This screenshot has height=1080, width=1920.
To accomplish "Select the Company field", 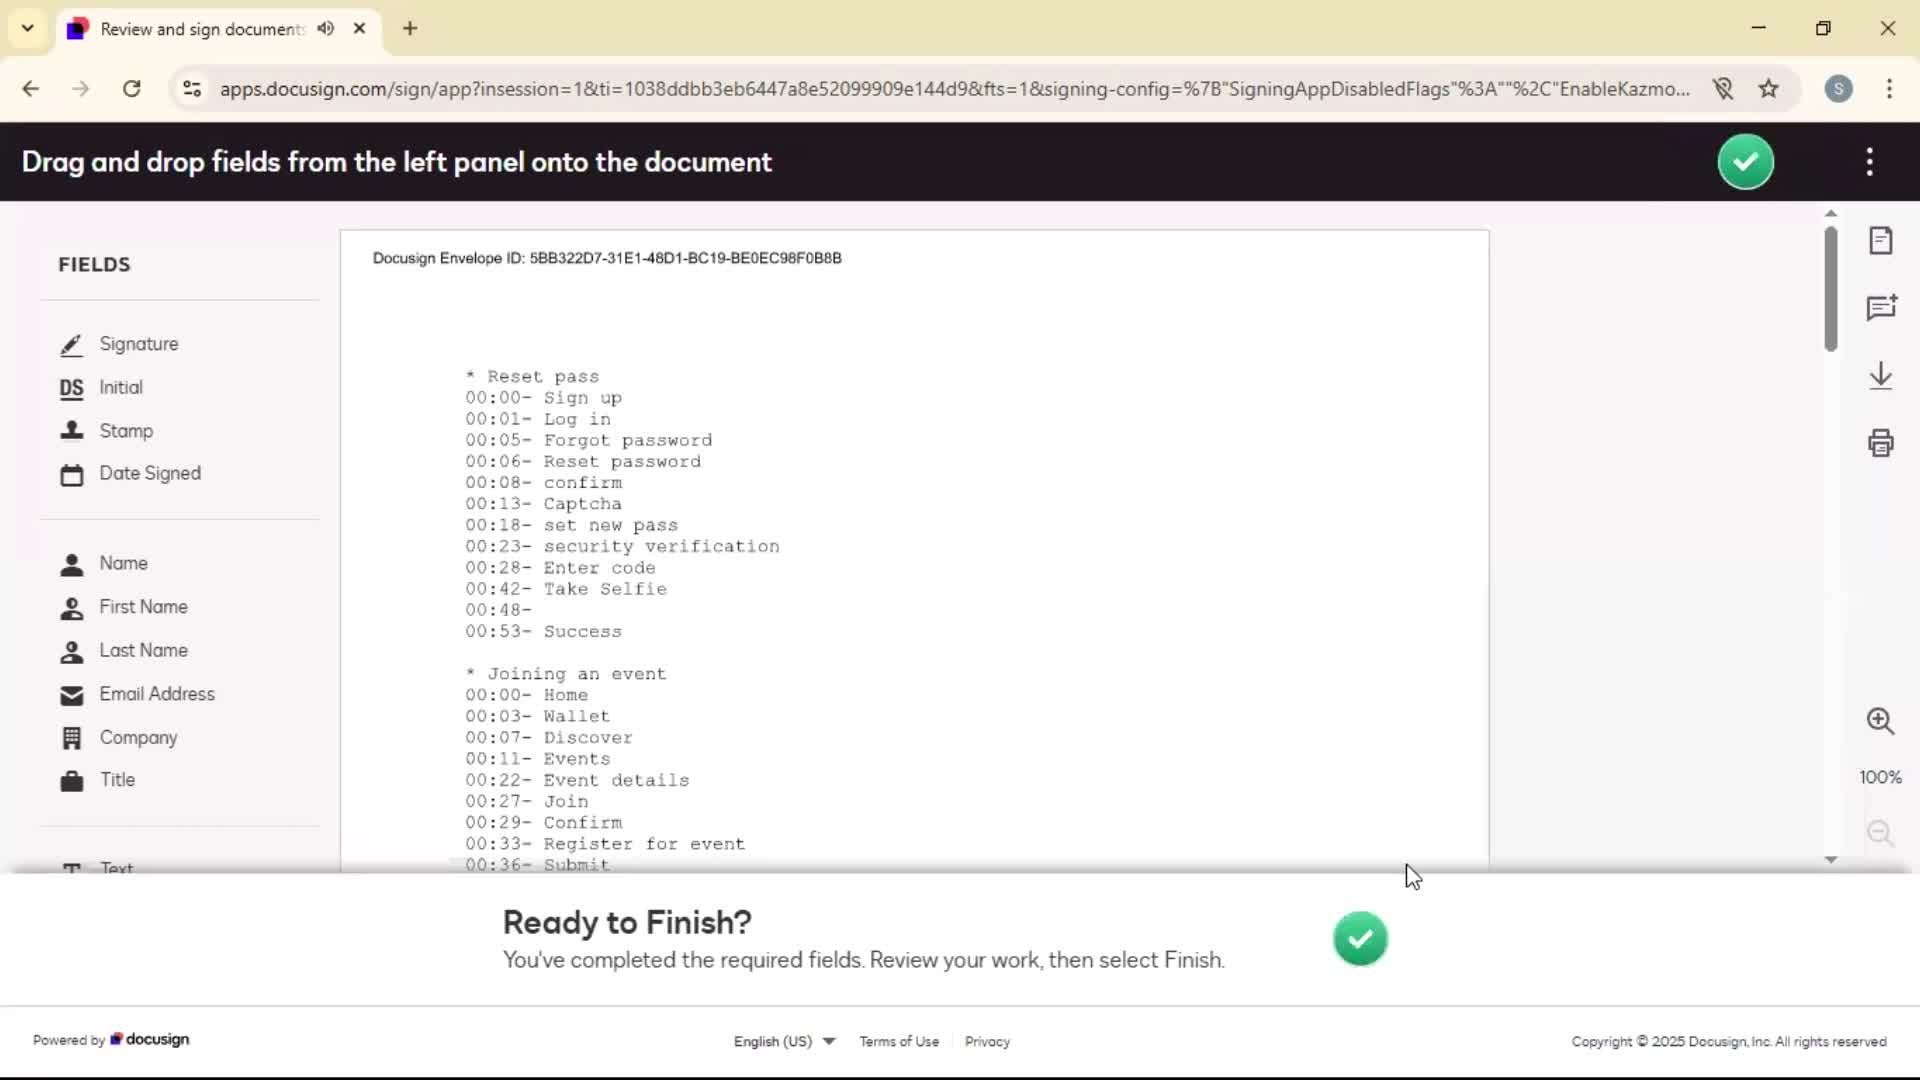I will 119,738.
